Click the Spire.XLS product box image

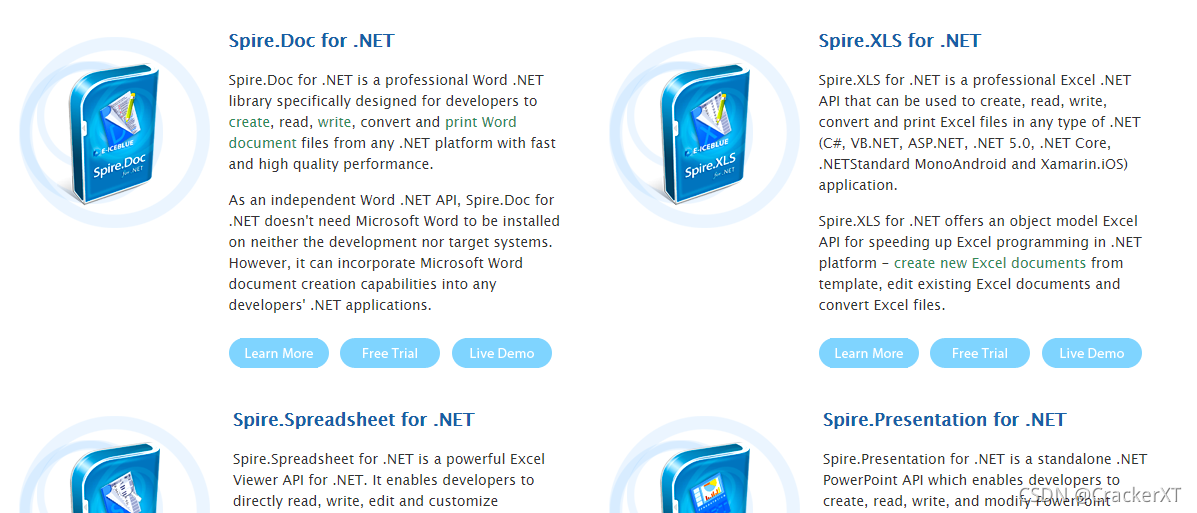coord(704,133)
